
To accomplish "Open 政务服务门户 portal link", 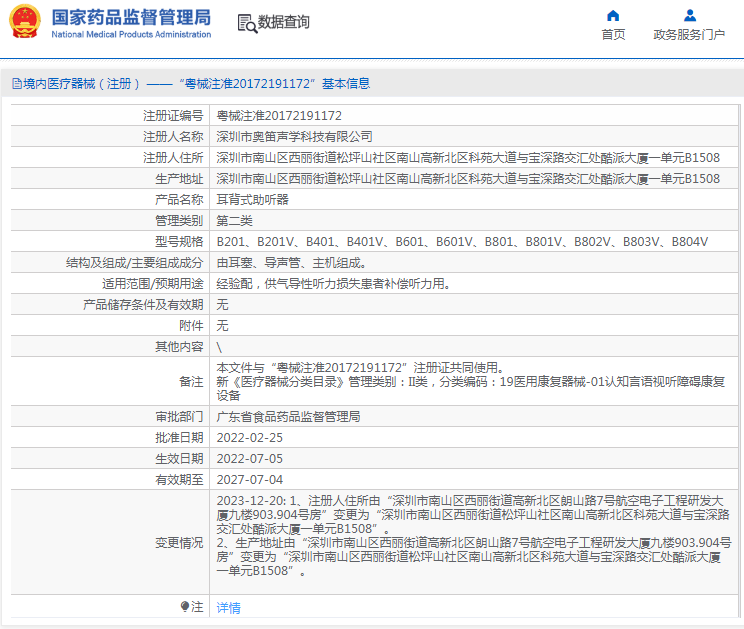I will pos(689,35).
